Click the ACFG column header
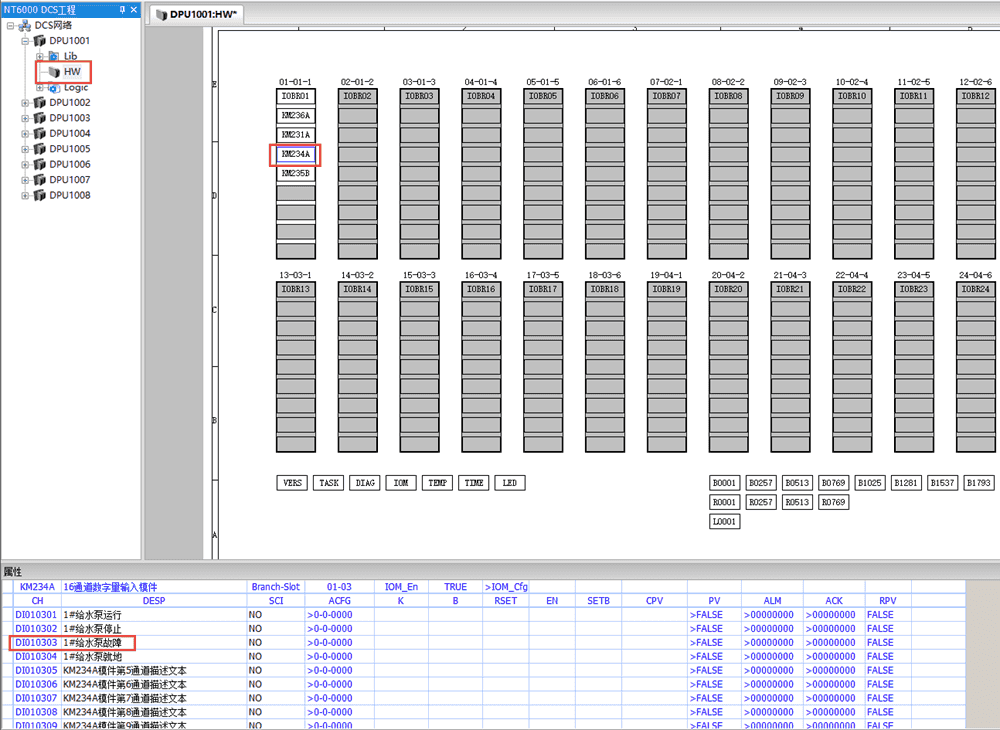The width and height of the screenshot is (1000, 730). click(339, 601)
